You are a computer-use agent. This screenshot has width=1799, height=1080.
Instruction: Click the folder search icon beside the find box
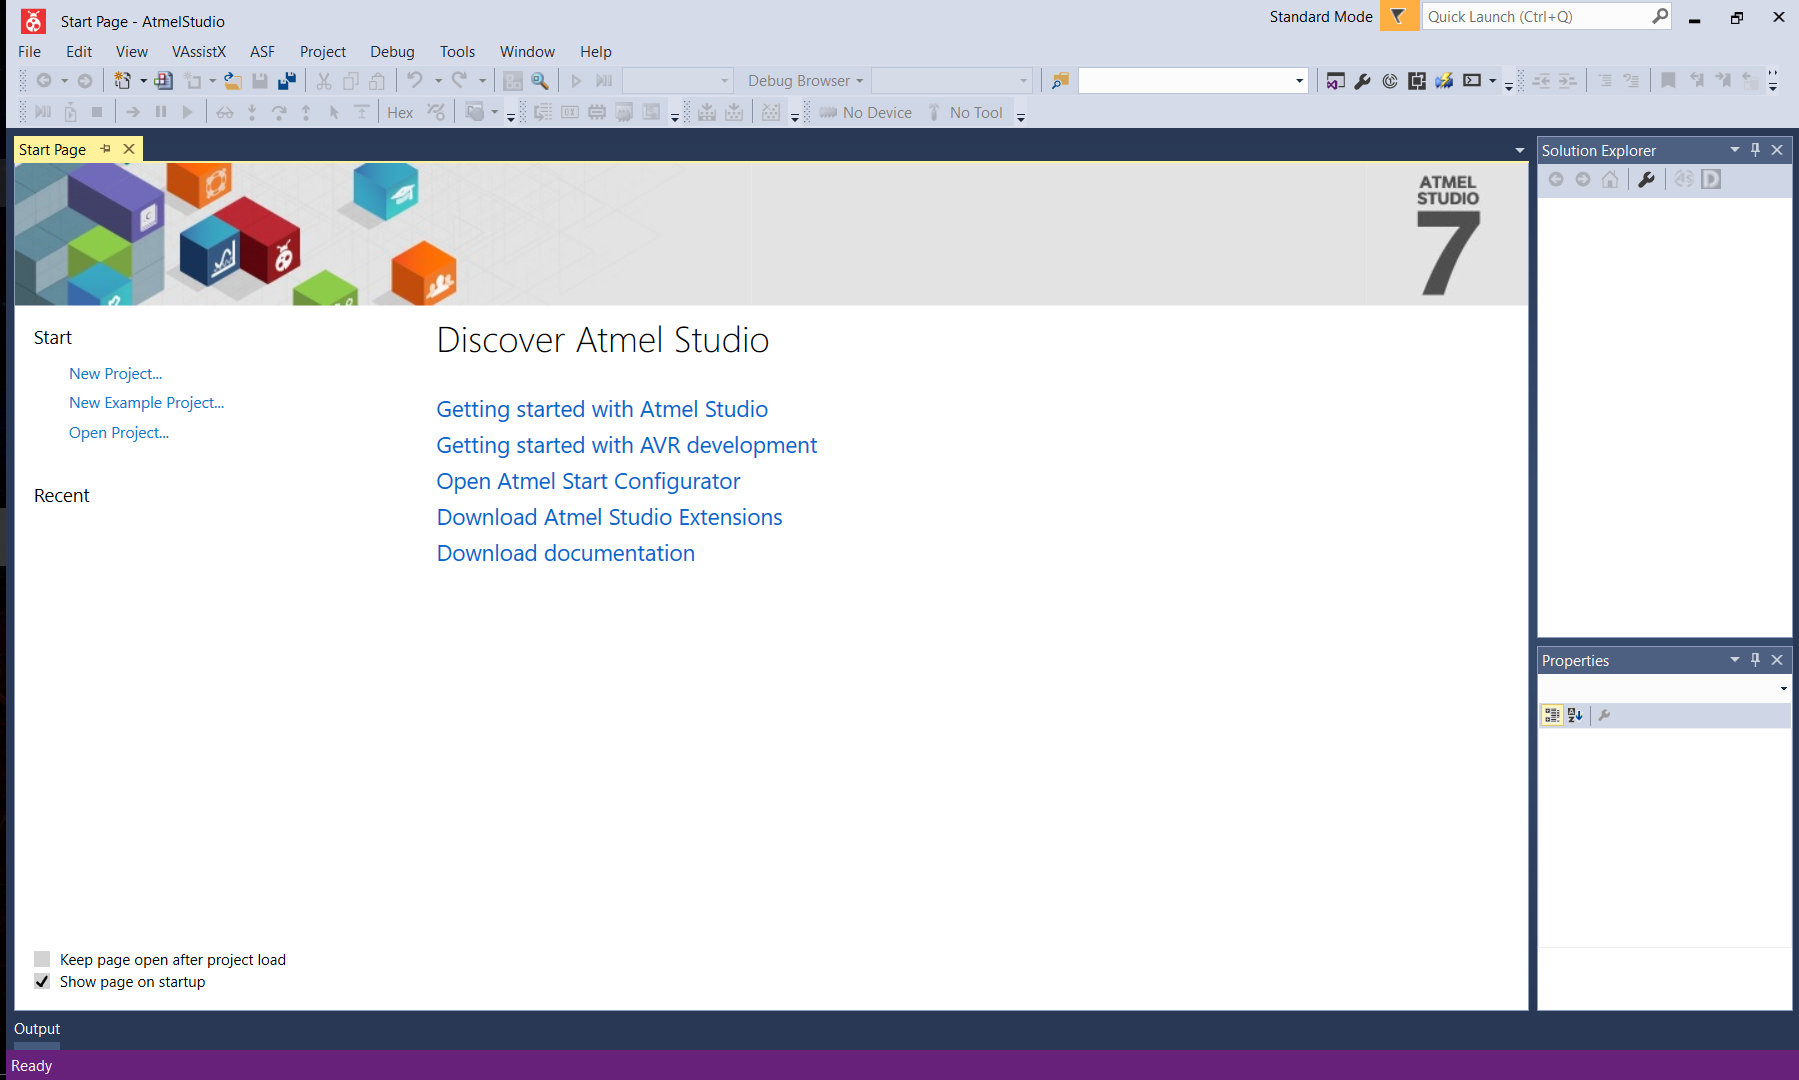click(x=1060, y=81)
